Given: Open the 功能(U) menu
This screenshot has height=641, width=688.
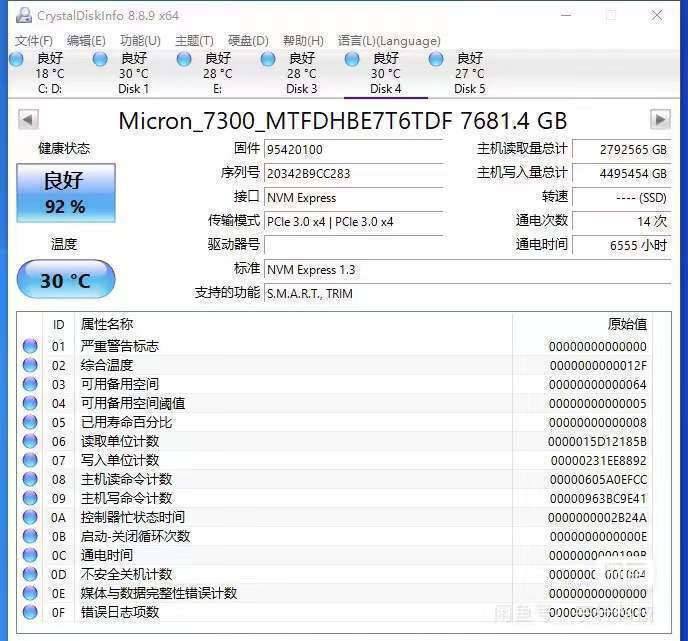Looking at the screenshot, I should click(140, 41).
